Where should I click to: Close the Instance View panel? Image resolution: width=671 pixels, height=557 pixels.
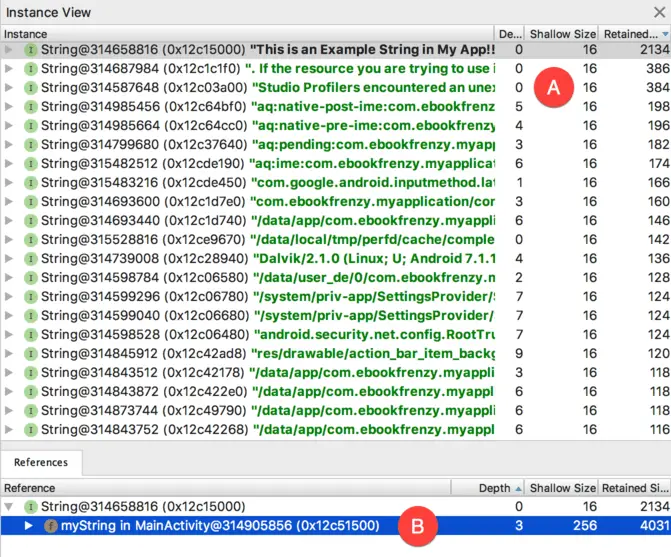pos(659,12)
